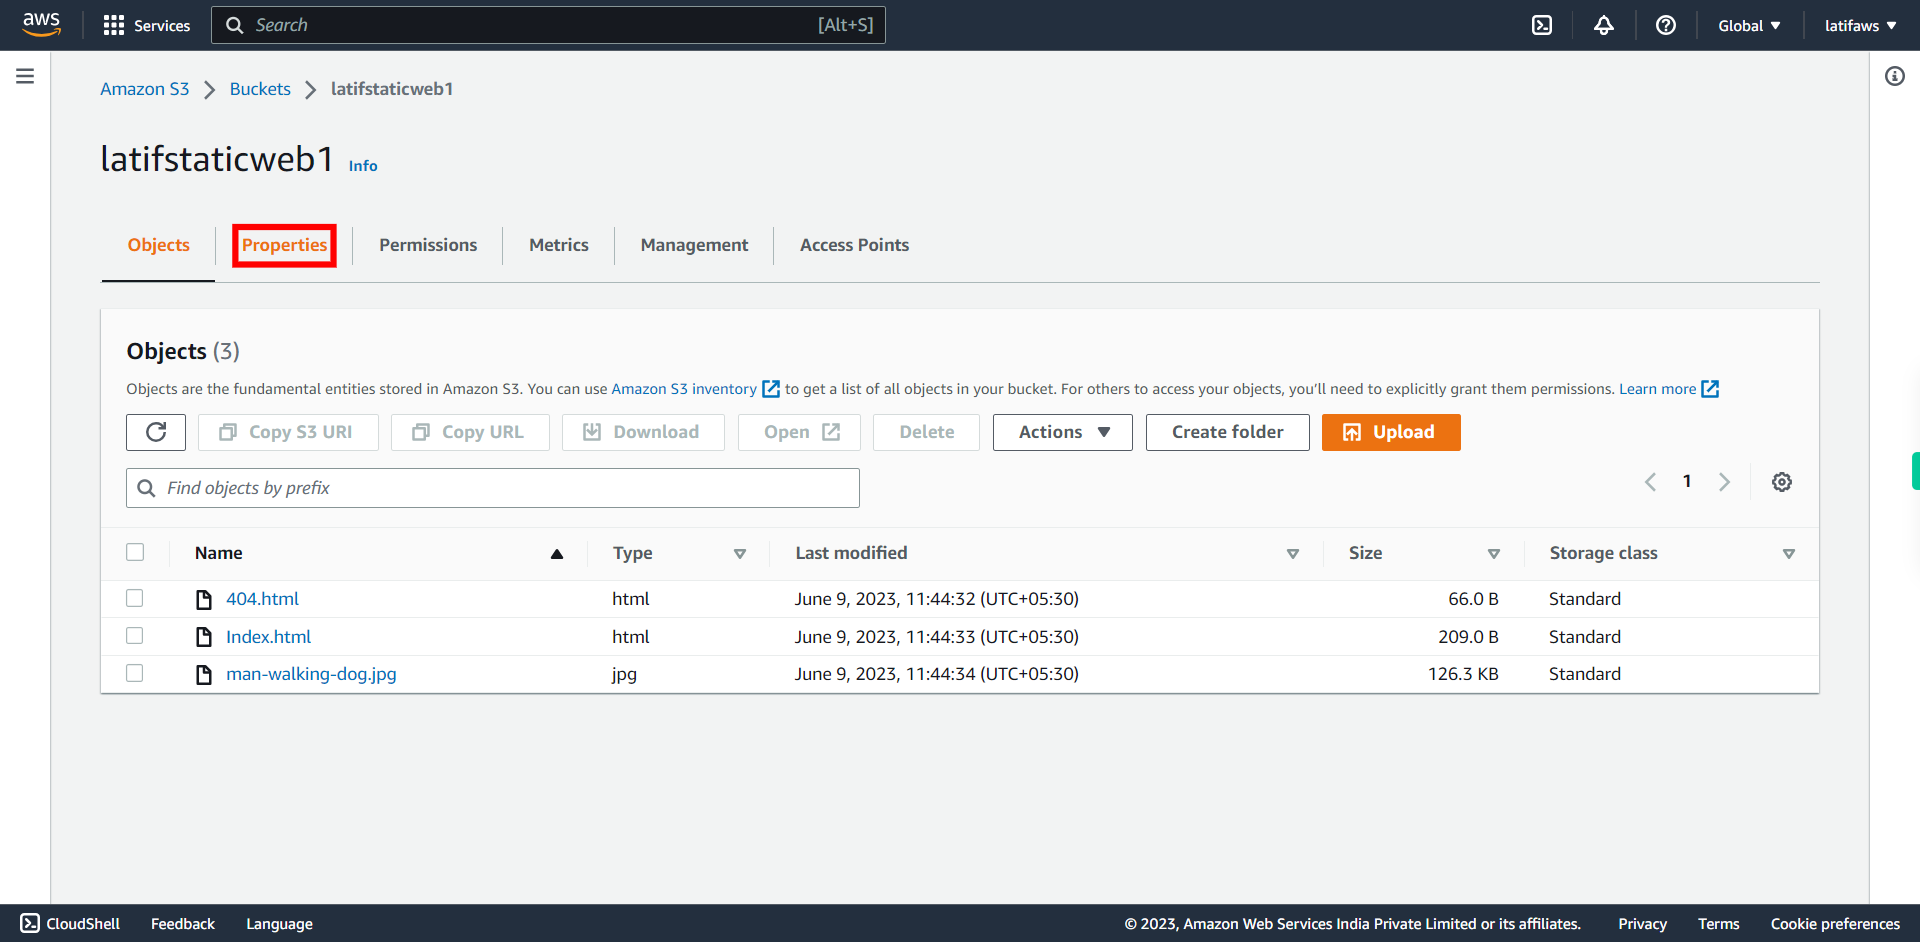
Task: Click the Delete button
Action: [x=926, y=432]
